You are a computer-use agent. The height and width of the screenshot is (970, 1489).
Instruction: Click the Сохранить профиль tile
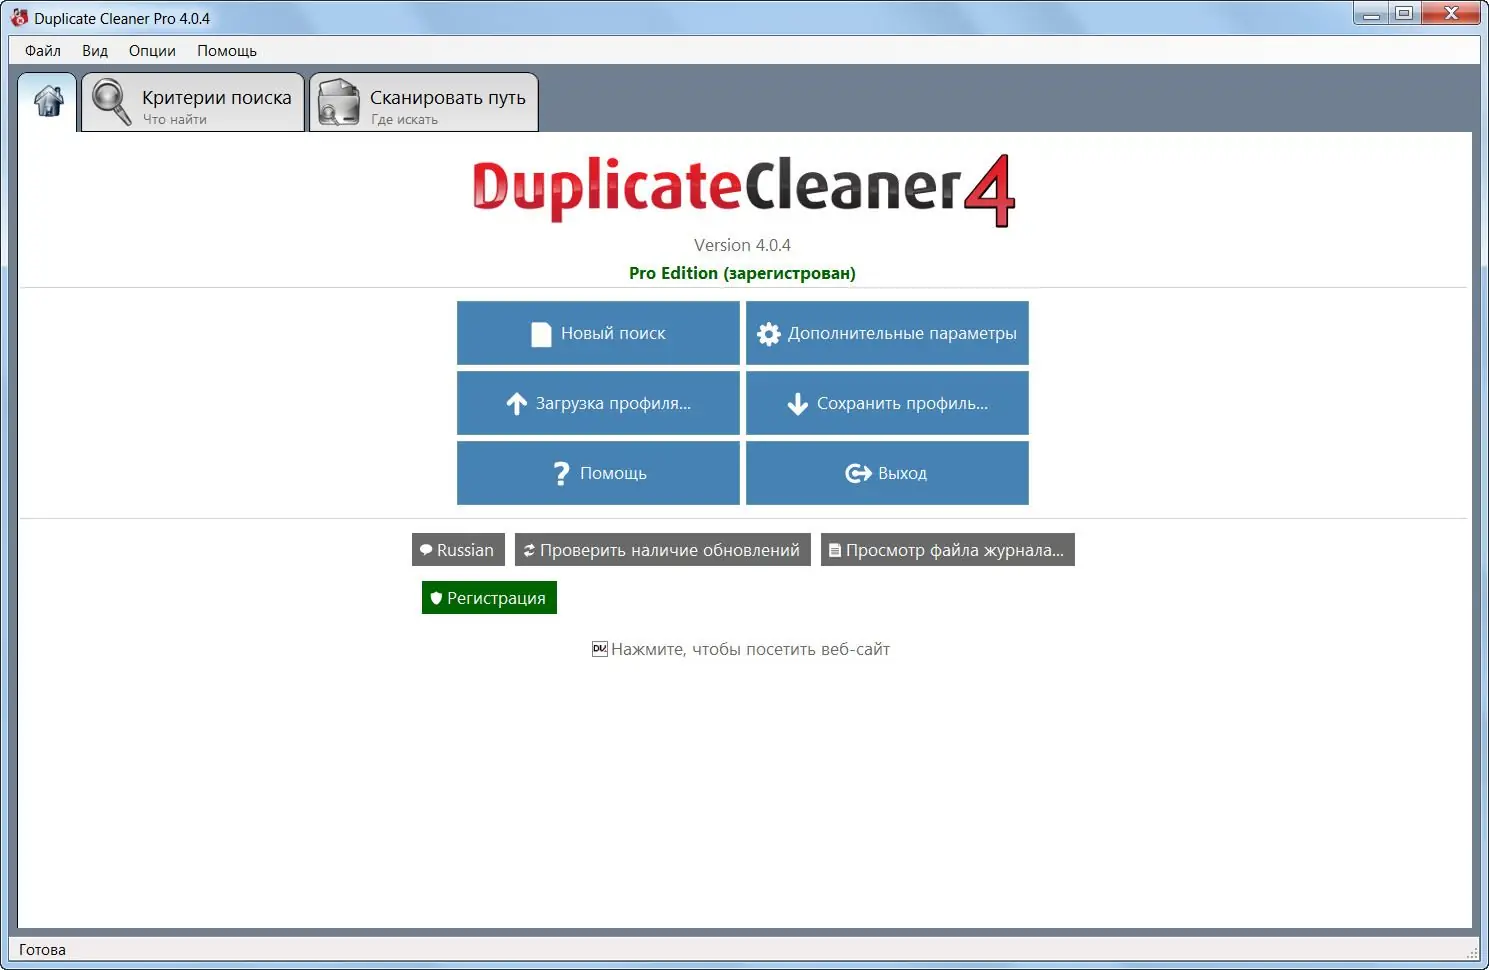tap(887, 403)
